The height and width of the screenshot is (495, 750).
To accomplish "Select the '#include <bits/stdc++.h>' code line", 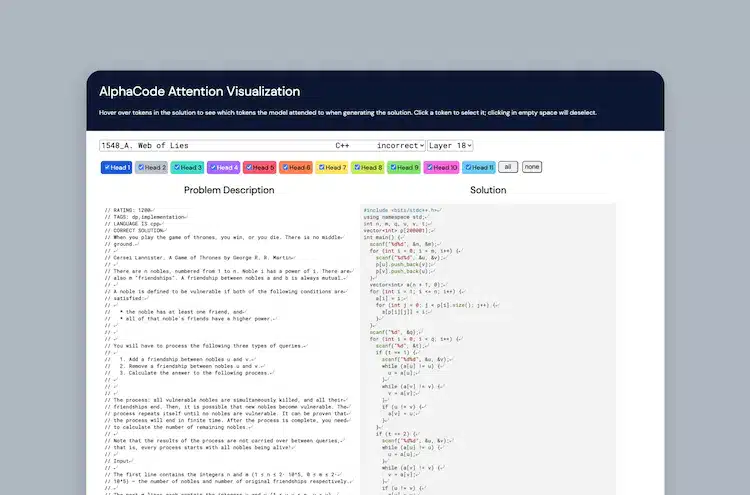I will tap(402, 210).
